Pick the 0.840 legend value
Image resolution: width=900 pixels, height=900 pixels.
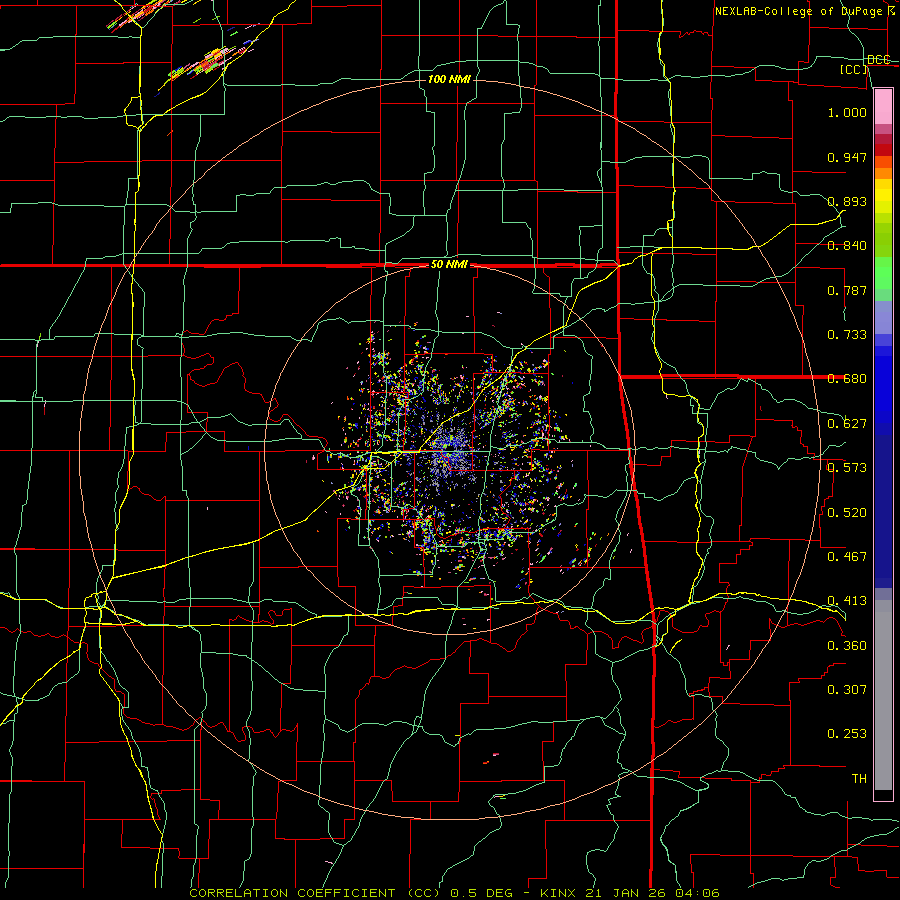point(847,246)
